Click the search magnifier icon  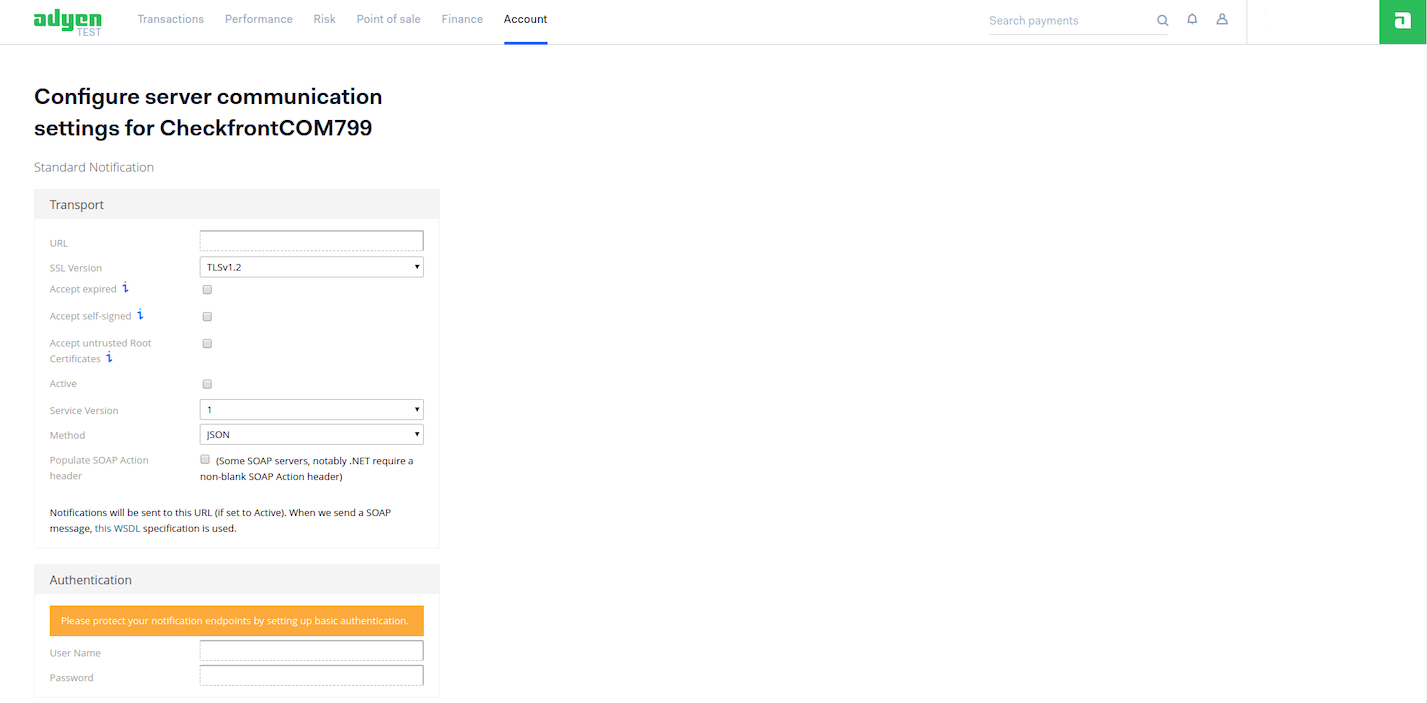(1162, 20)
